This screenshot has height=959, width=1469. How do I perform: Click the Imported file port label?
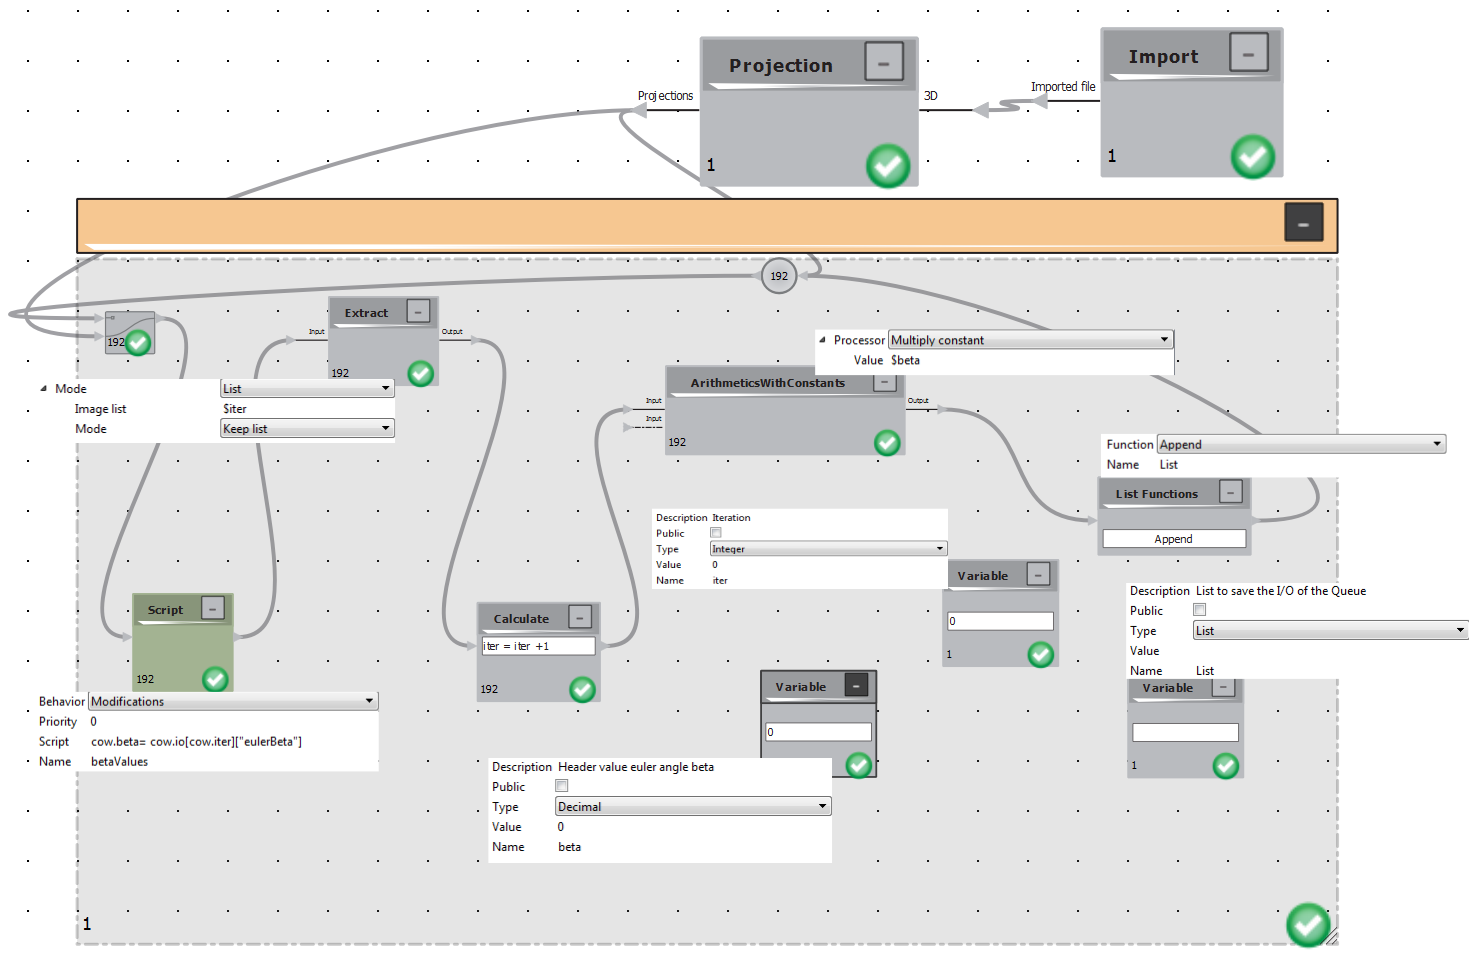click(1063, 87)
